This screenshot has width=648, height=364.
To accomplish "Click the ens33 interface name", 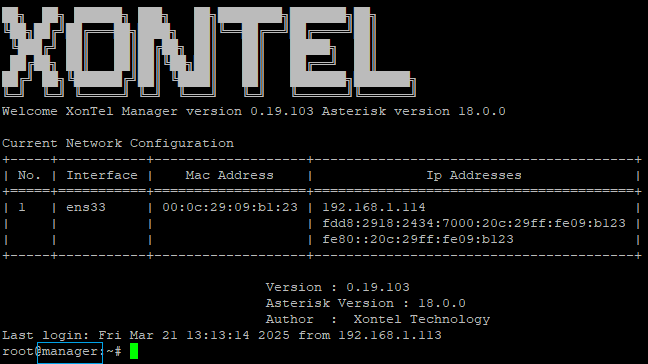I will coord(86,207).
